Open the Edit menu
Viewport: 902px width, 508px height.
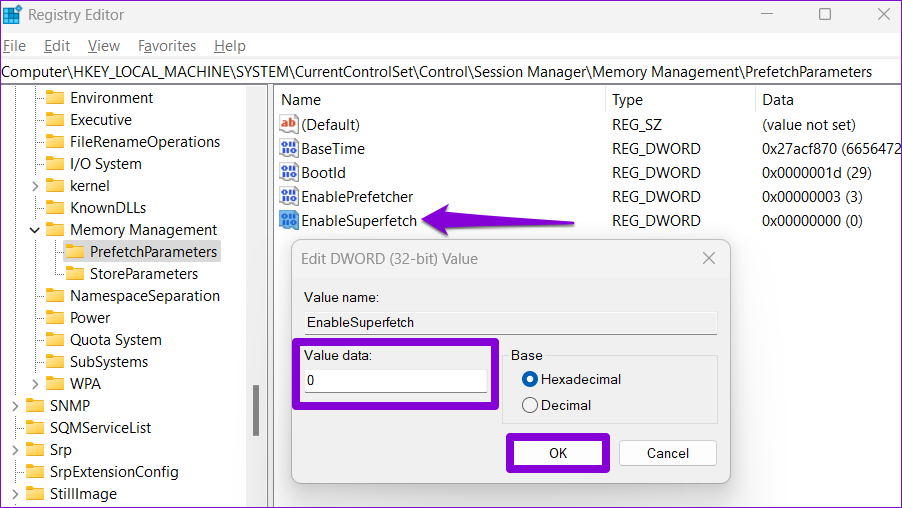(57, 45)
